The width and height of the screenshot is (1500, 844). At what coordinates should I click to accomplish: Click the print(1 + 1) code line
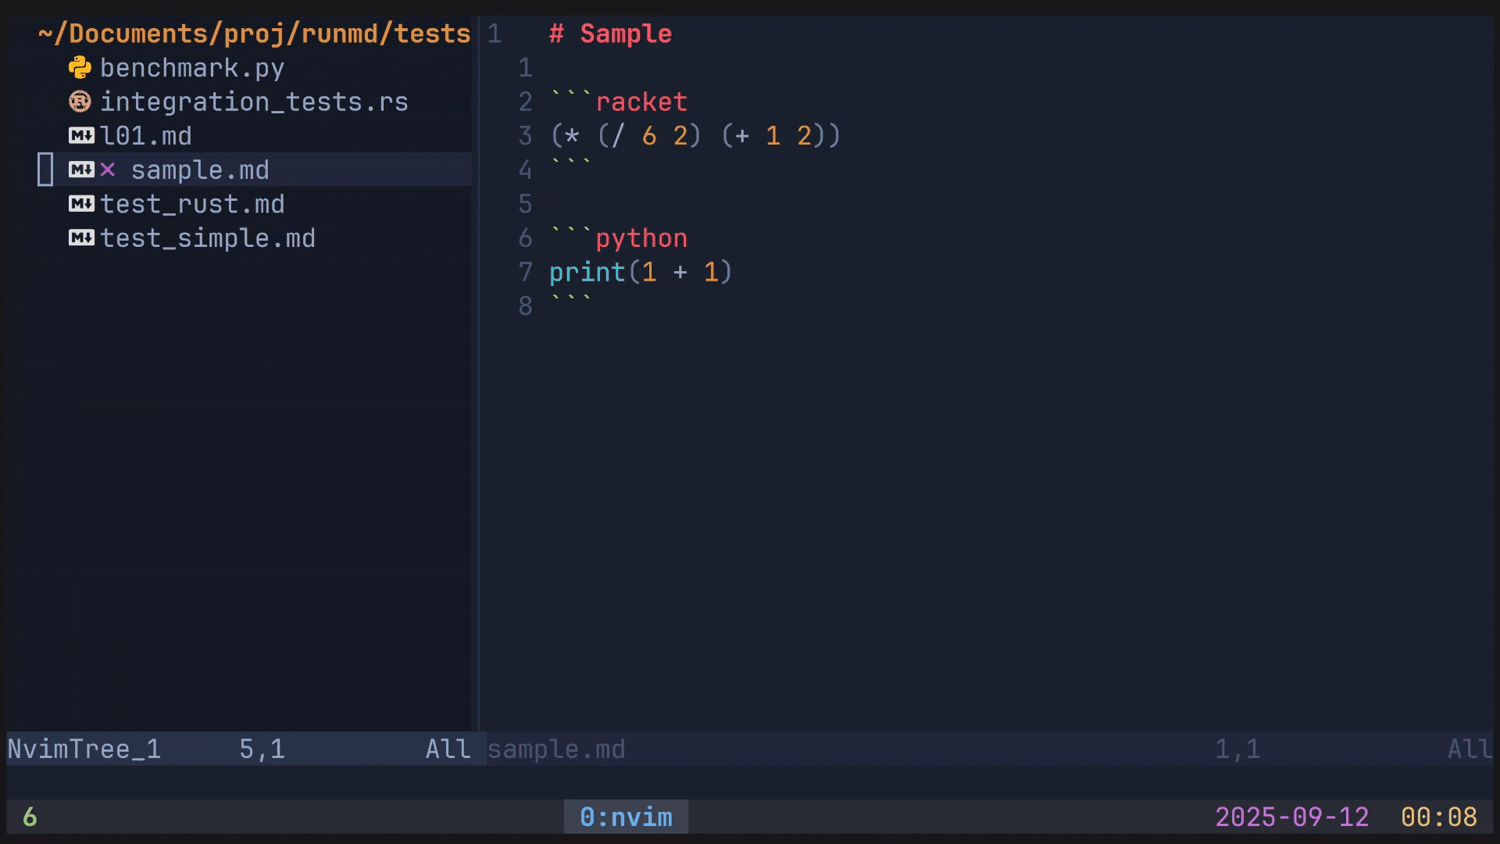(x=640, y=272)
